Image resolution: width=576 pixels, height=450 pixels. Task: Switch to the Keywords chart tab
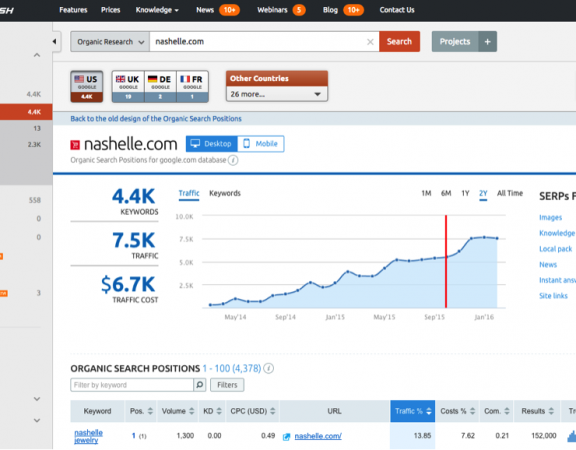(x=225, y=193)
